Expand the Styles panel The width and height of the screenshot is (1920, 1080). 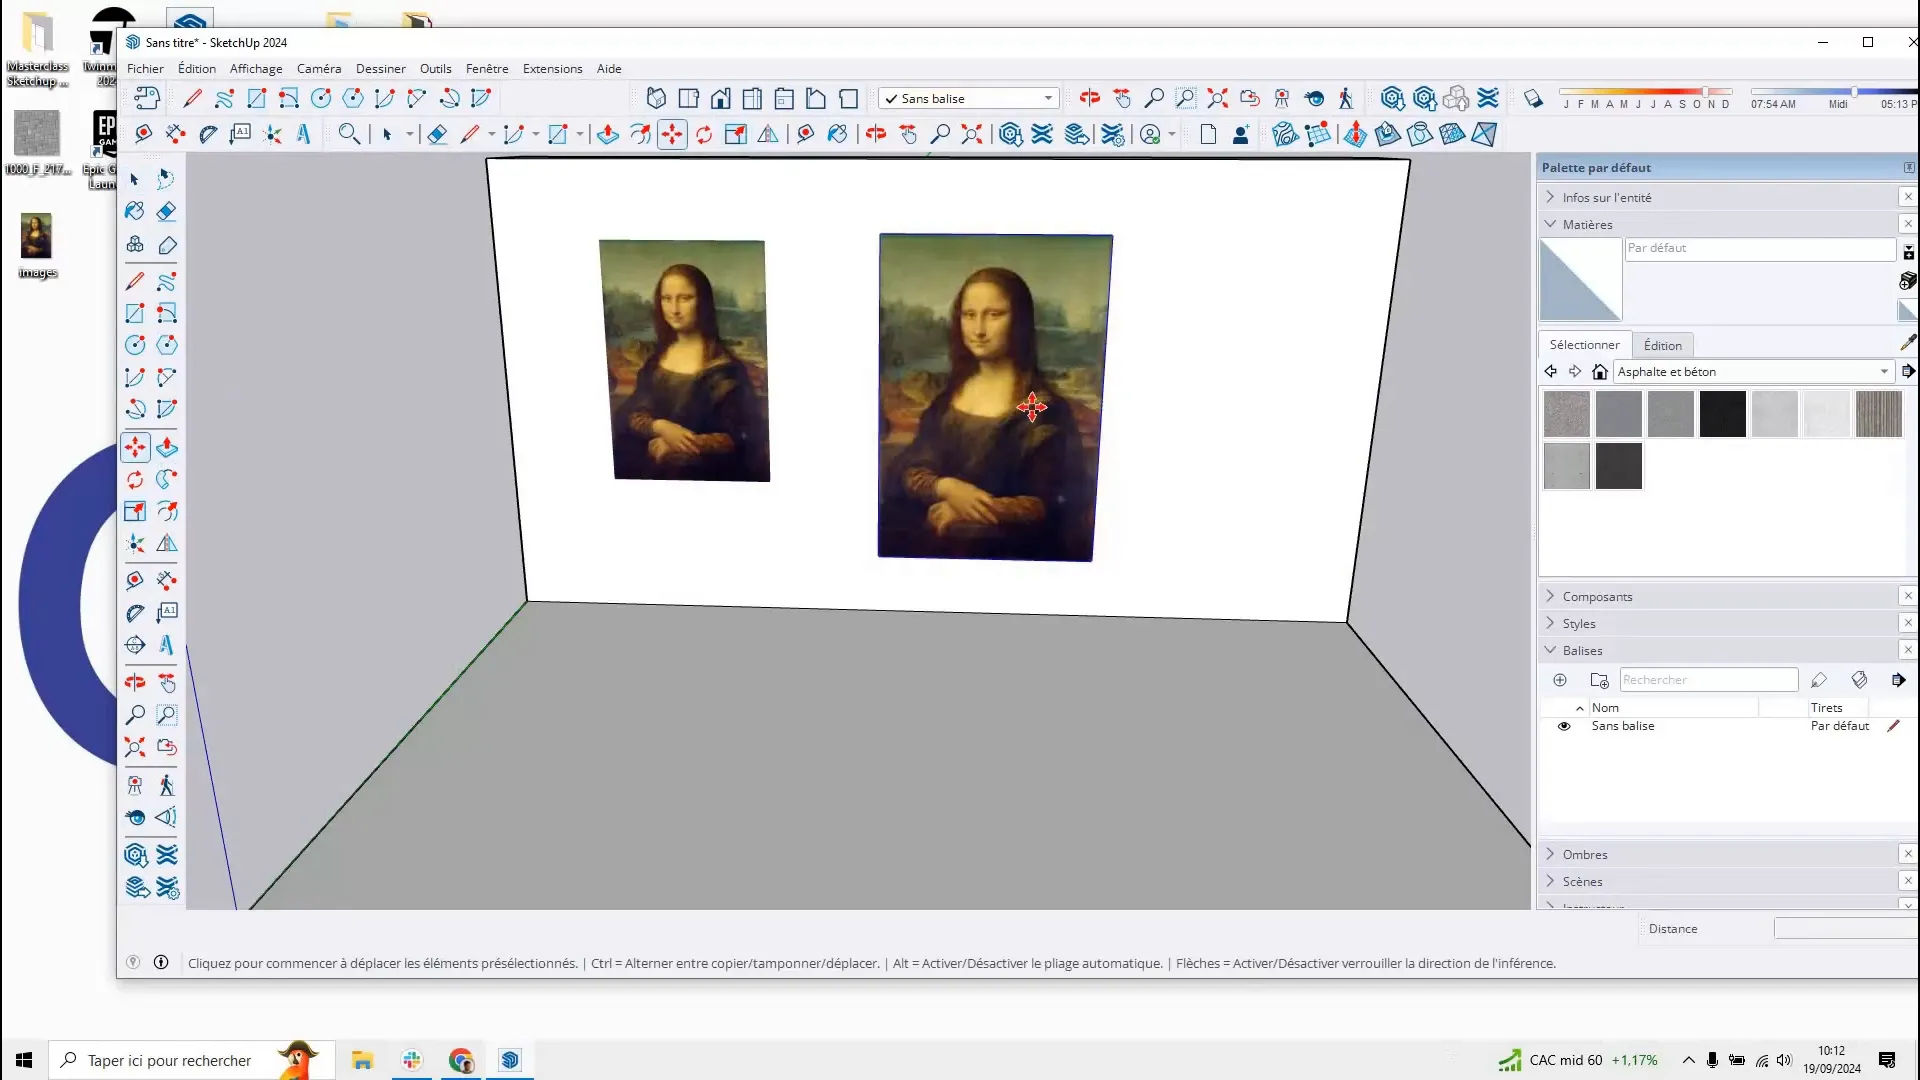(x=1551, y=623)
